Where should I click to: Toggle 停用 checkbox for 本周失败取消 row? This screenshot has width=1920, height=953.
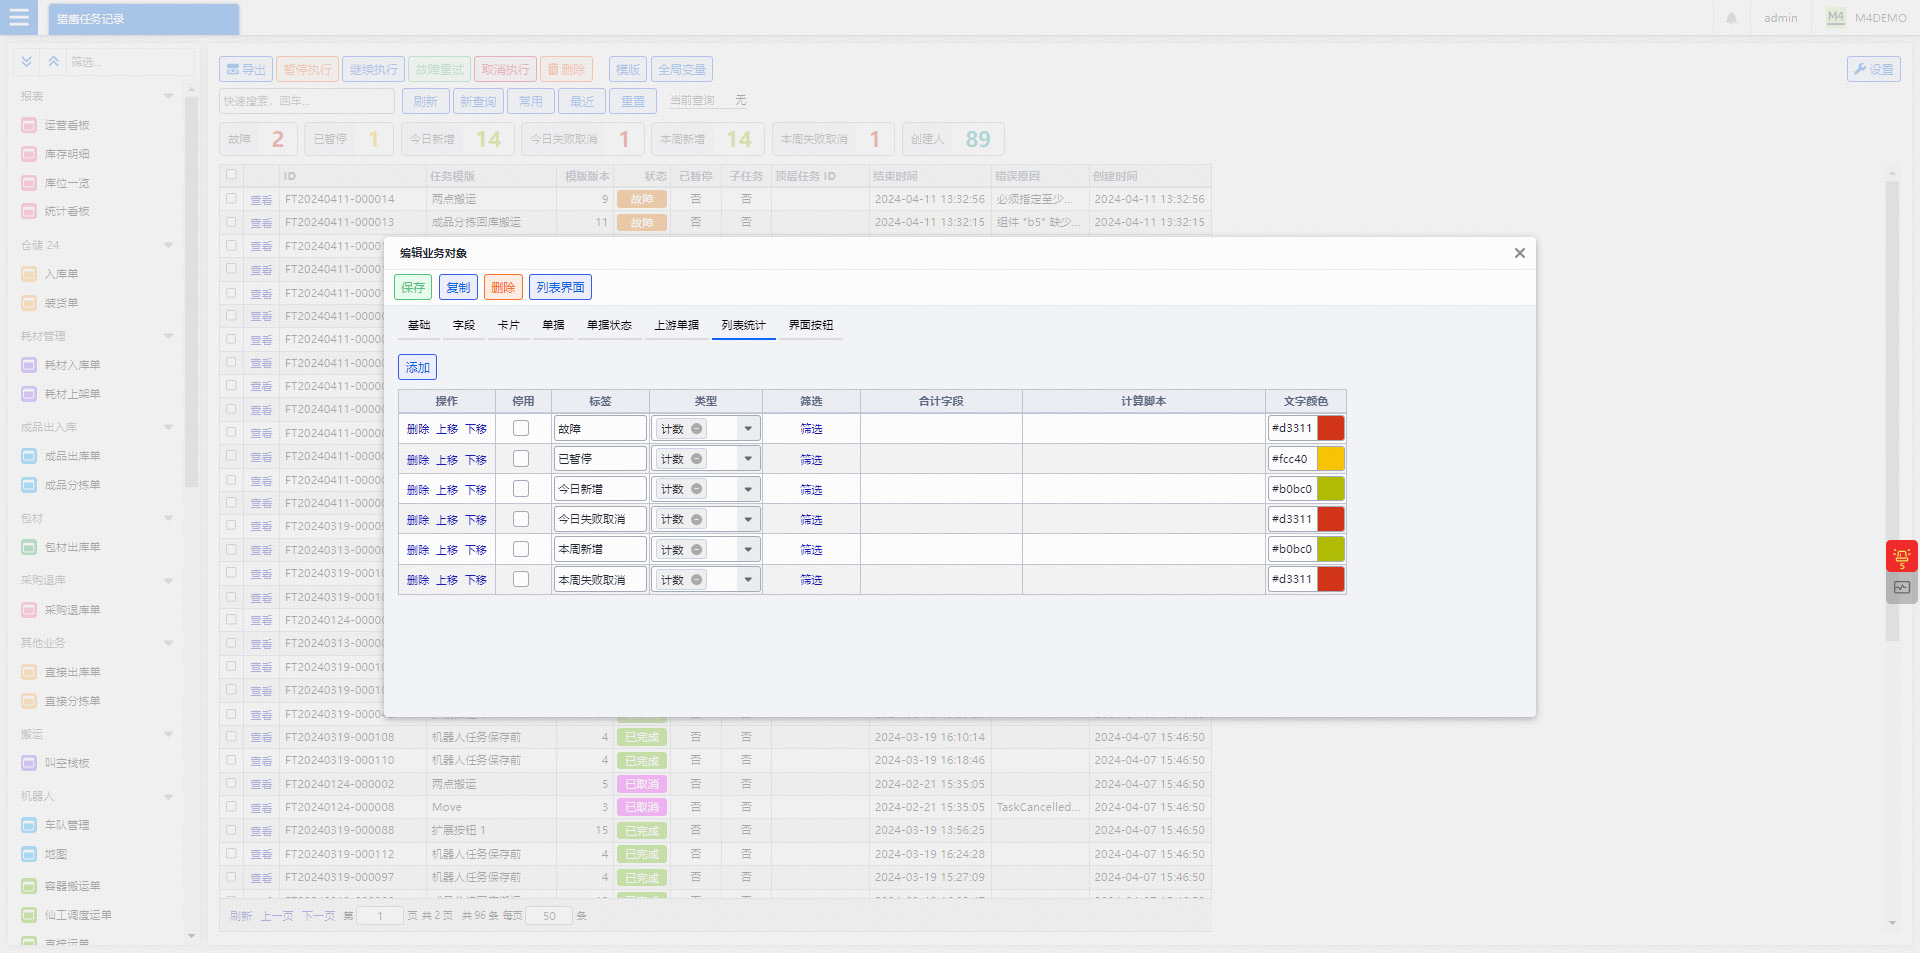point(521,579)
